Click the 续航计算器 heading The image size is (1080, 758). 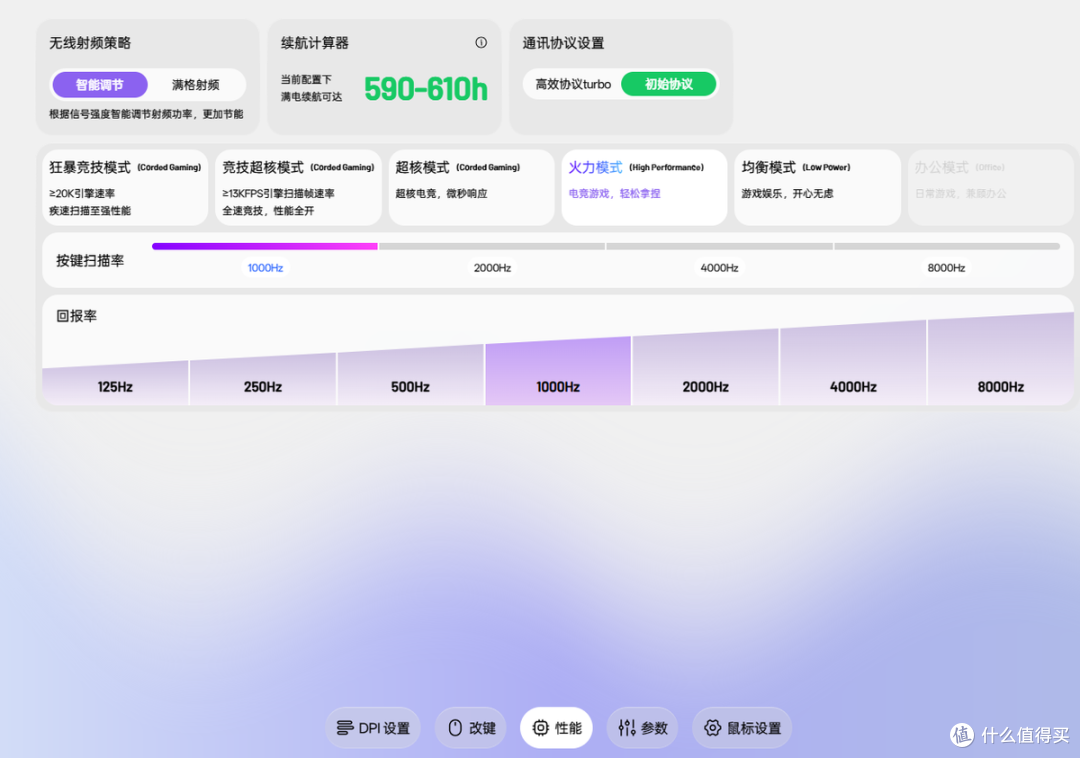315,43
